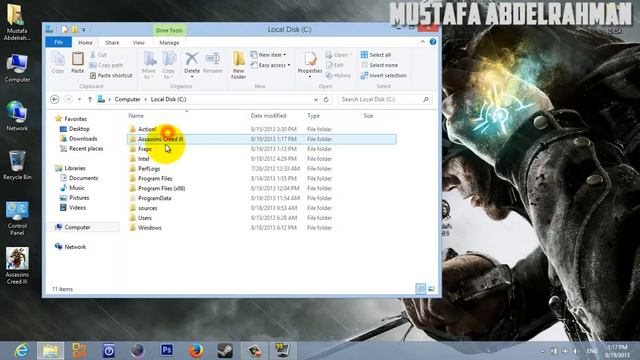Open Steam from taskbar

[x=225, y=351]
